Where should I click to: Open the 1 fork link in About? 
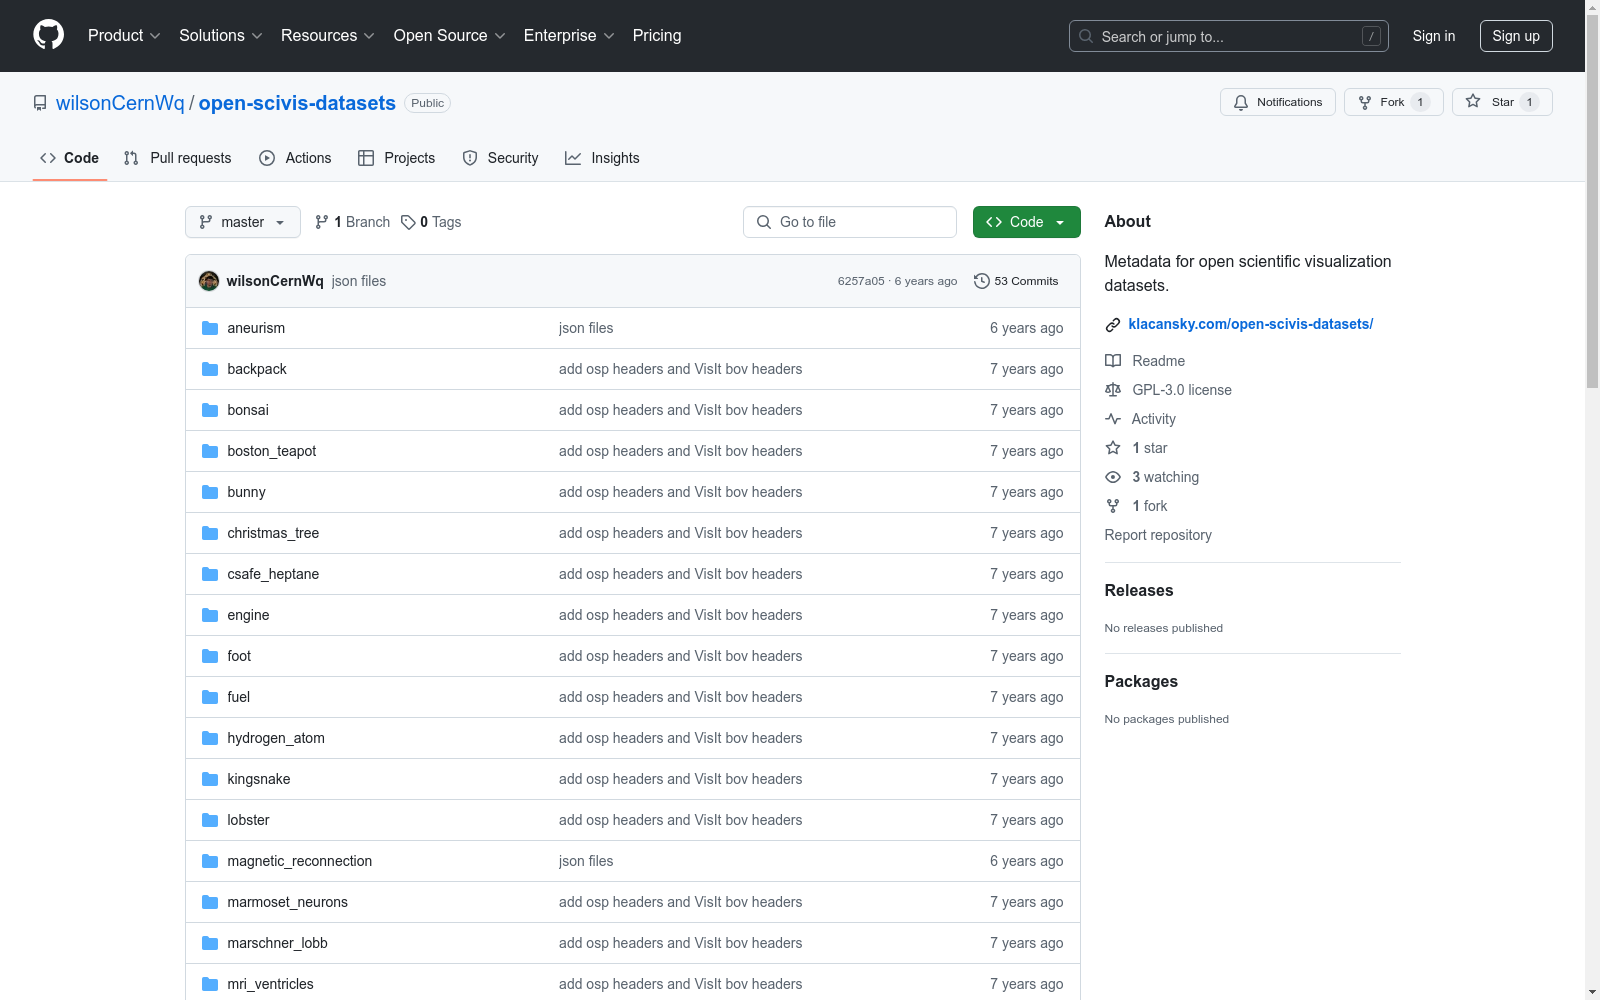point(1150,506)
